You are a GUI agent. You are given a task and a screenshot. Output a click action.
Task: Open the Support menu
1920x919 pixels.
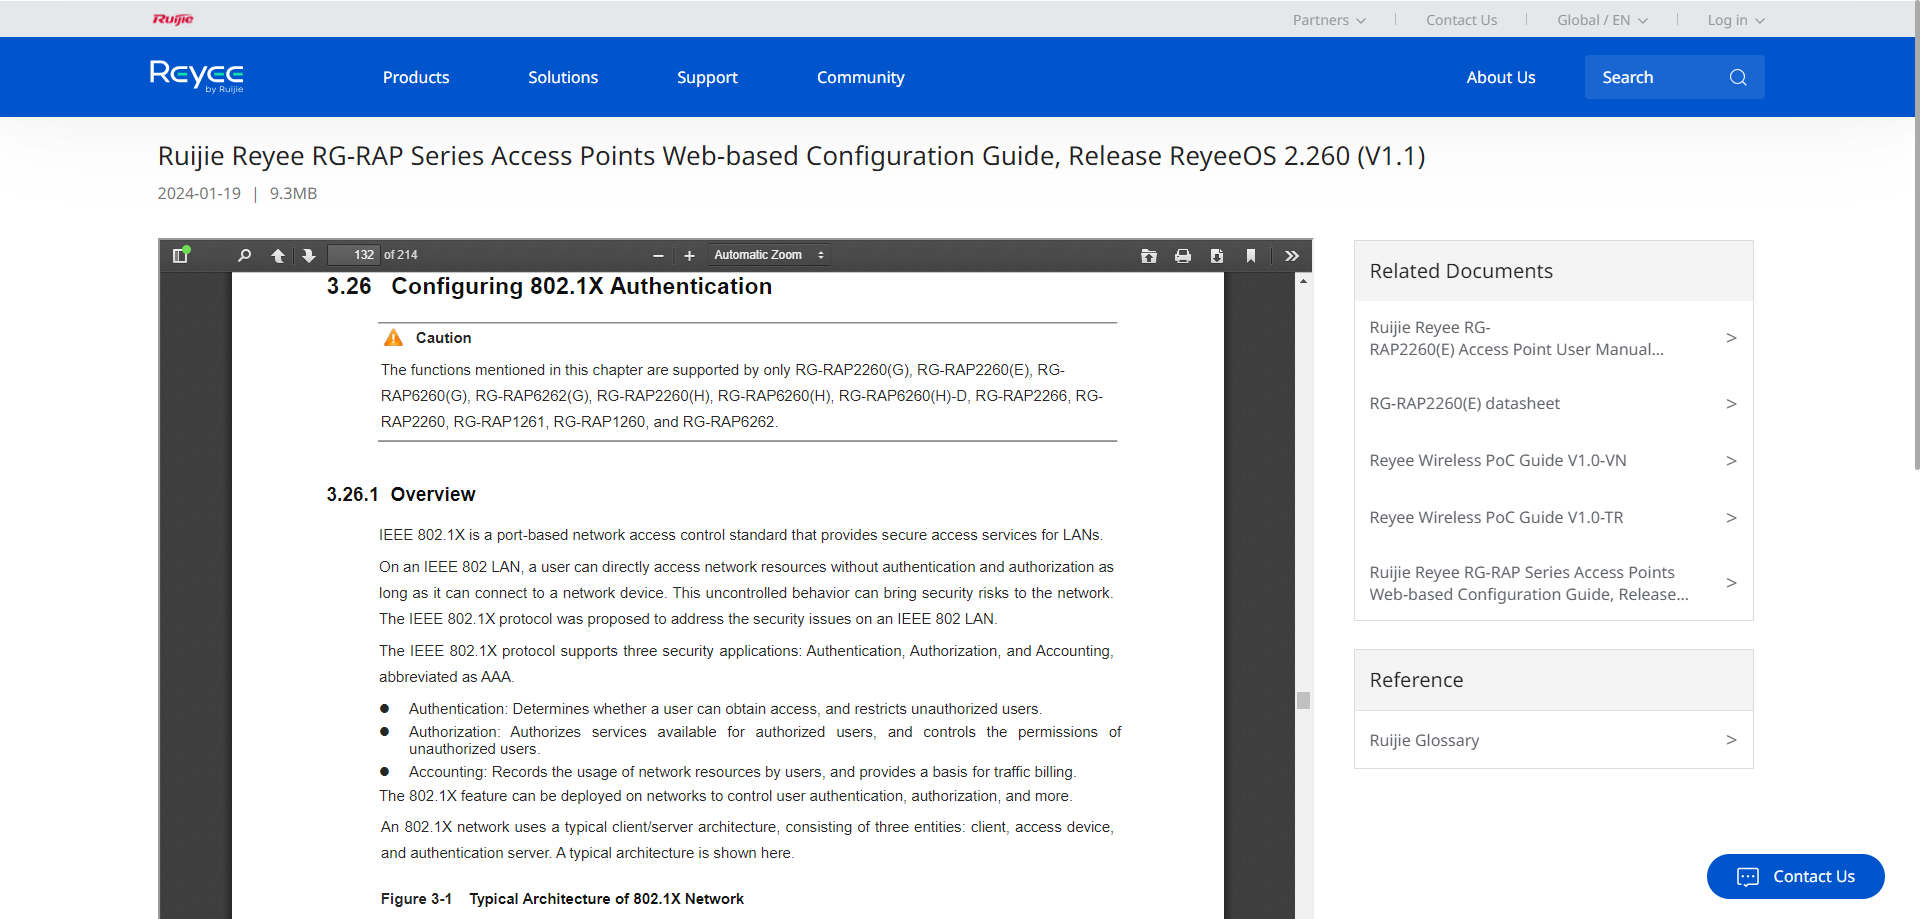[707, 77]
